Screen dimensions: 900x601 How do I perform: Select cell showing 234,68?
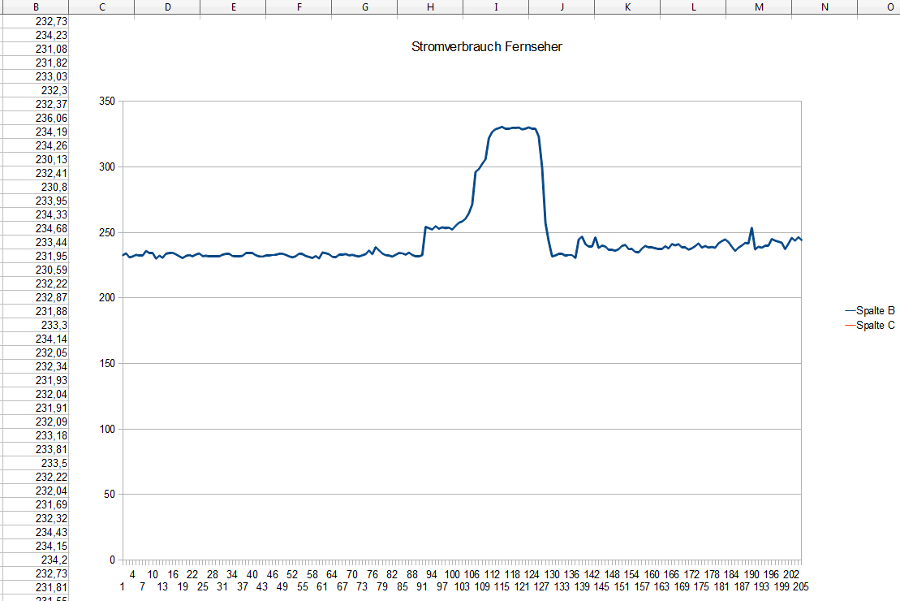[x=51, y=228]
